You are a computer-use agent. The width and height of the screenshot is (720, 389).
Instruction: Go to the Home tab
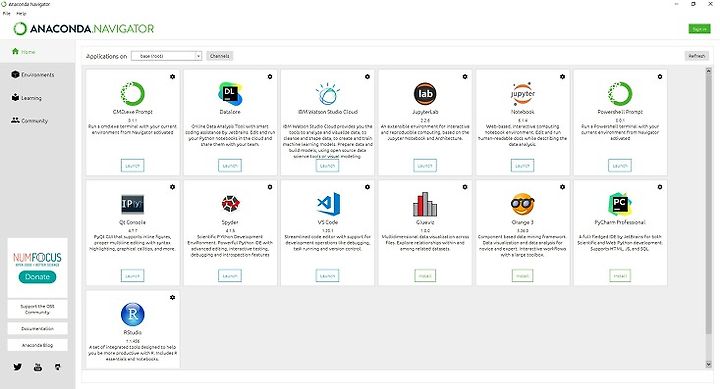tap(37, 51)
